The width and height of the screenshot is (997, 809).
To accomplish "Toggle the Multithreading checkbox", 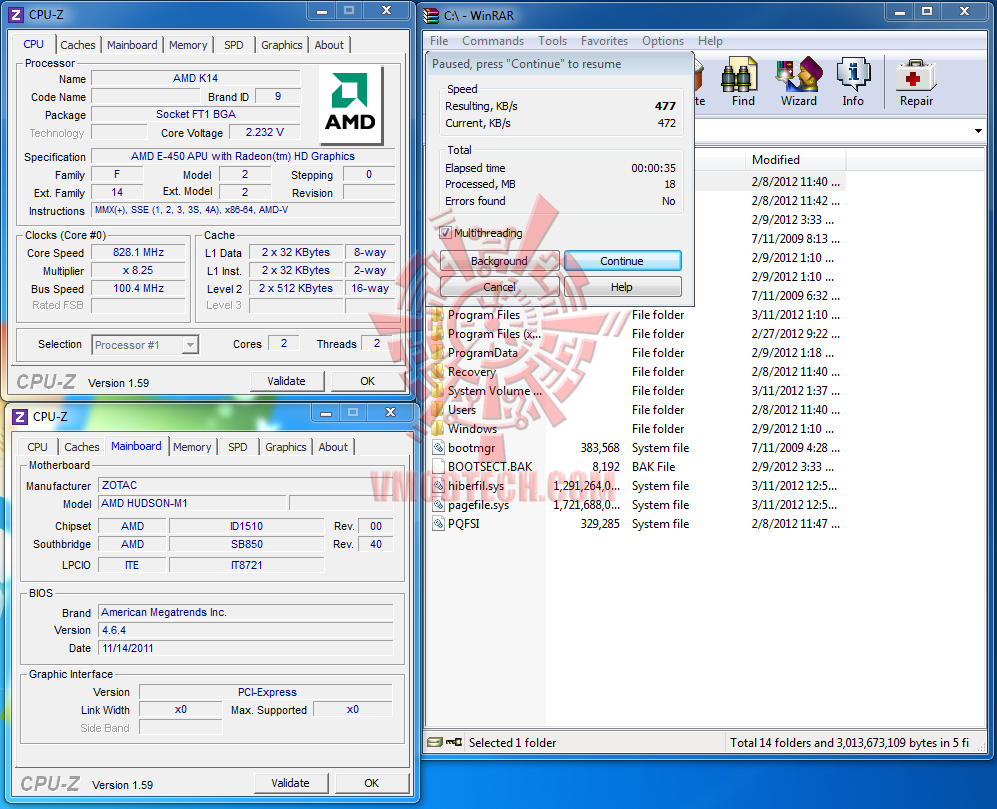I will point(446,233).
